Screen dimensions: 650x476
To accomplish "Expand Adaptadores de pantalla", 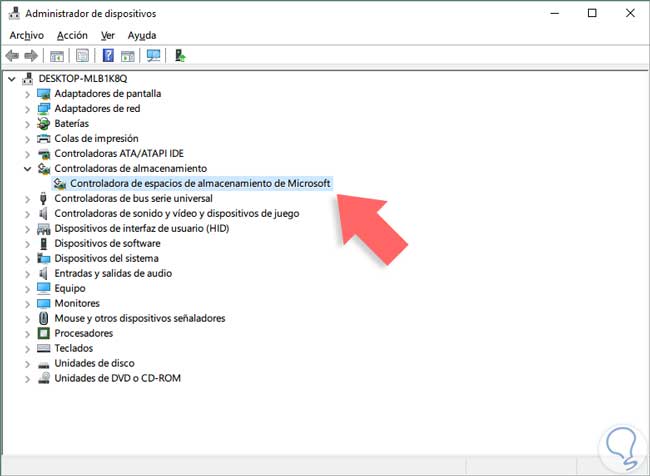I will (x=27, y=95).
